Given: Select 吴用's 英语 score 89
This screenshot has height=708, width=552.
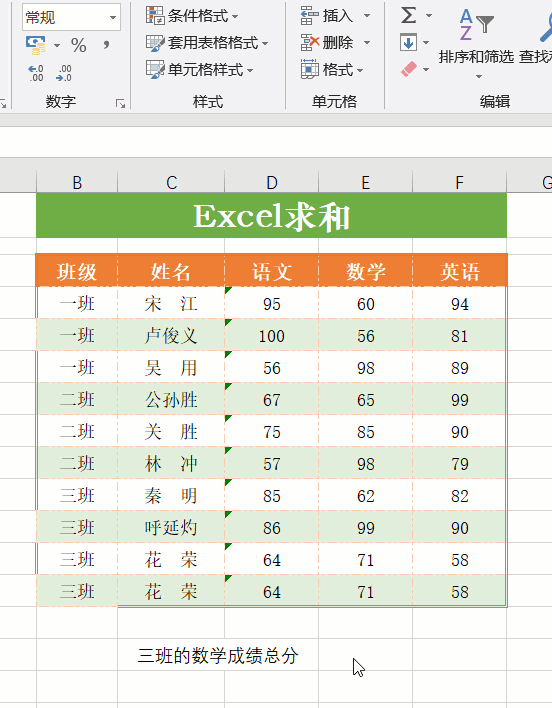Looking at the screenshot, I should [459, 367].
